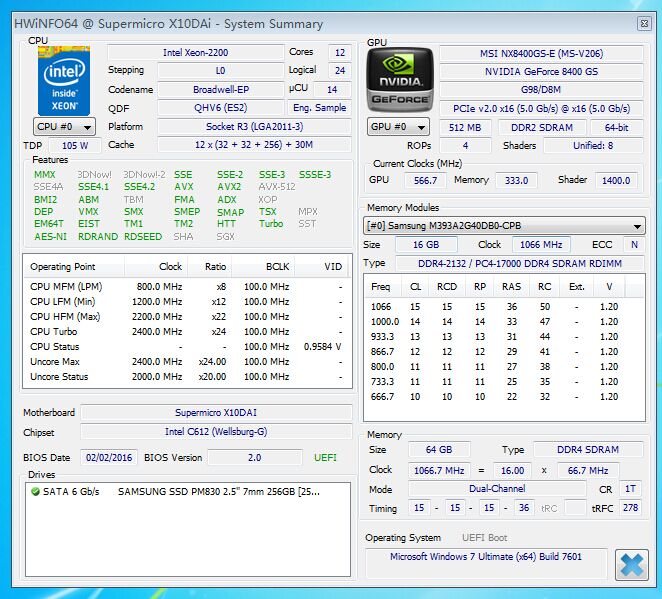Click the G98/D8M GPU codename field

541,89
